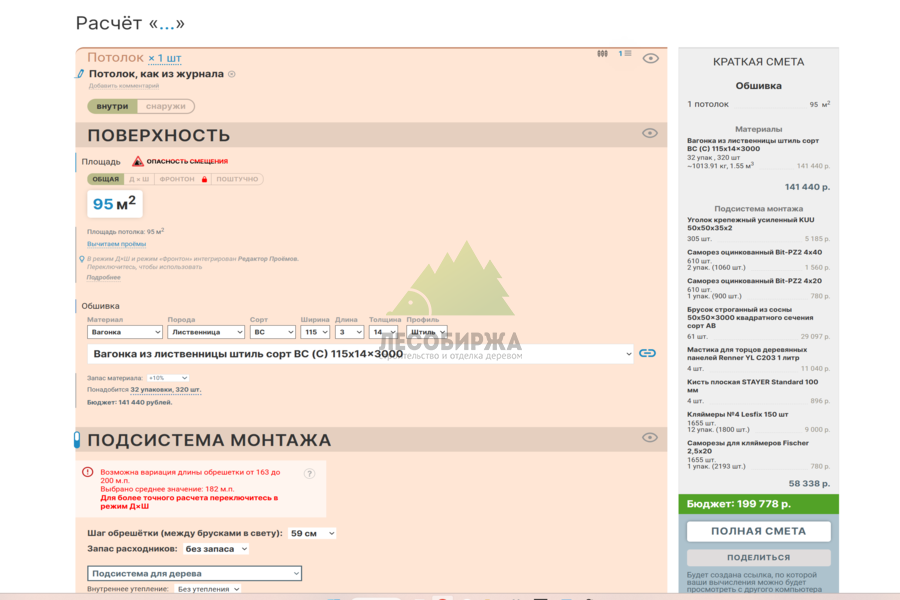Click the 'ПОЛНАЯ СМЕТА' button

pos(758,531)
